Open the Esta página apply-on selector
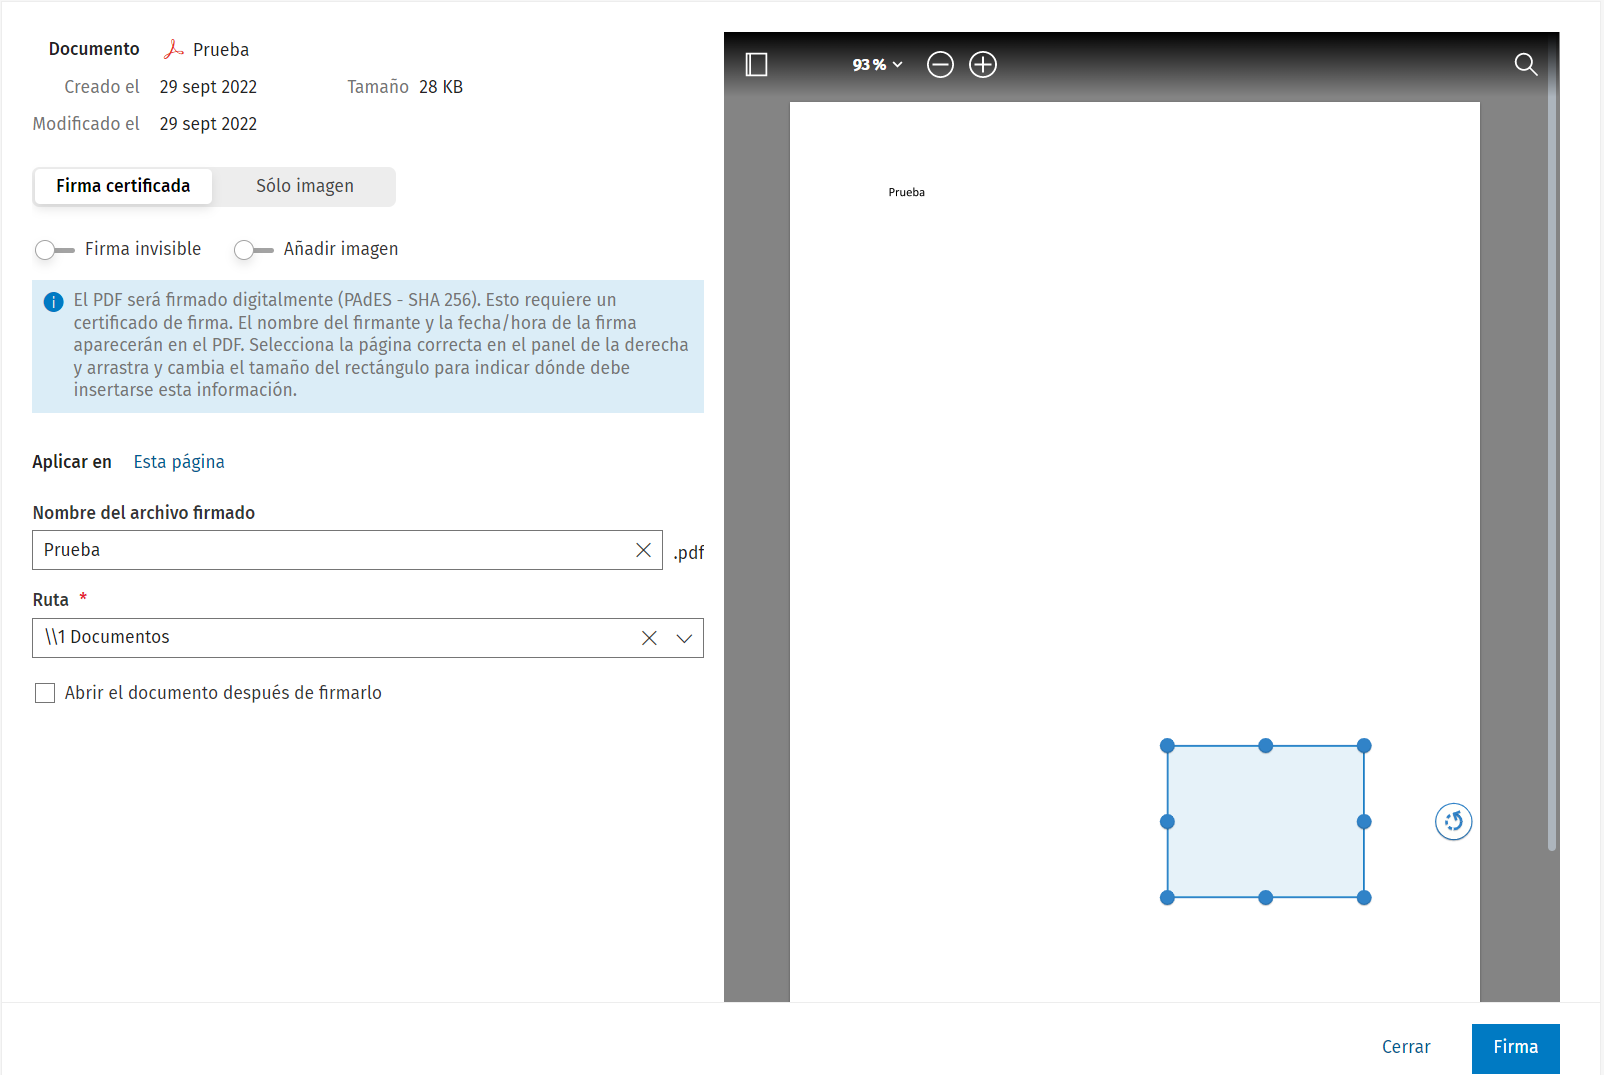 [x=179, y=462]
